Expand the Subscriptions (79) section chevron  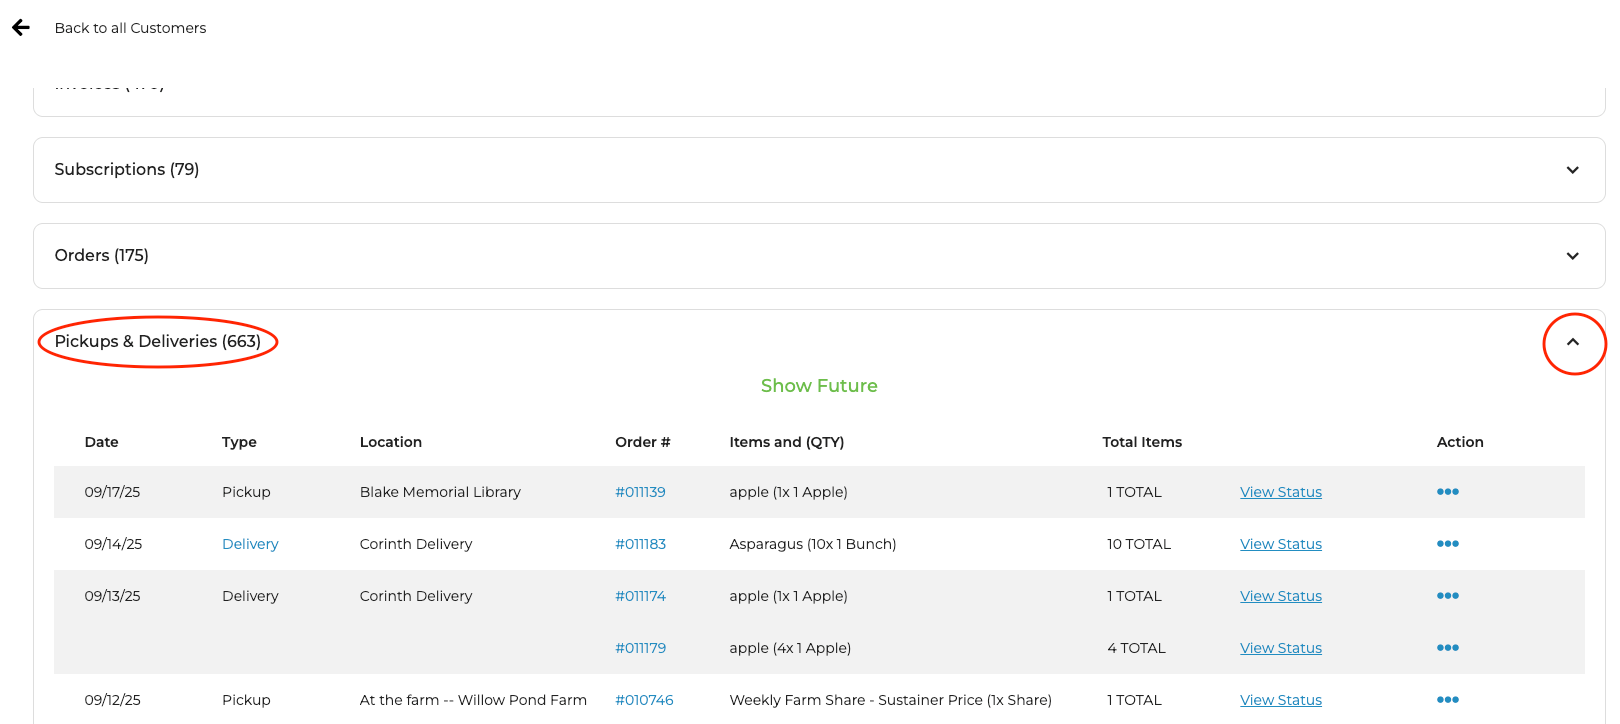1572,170
